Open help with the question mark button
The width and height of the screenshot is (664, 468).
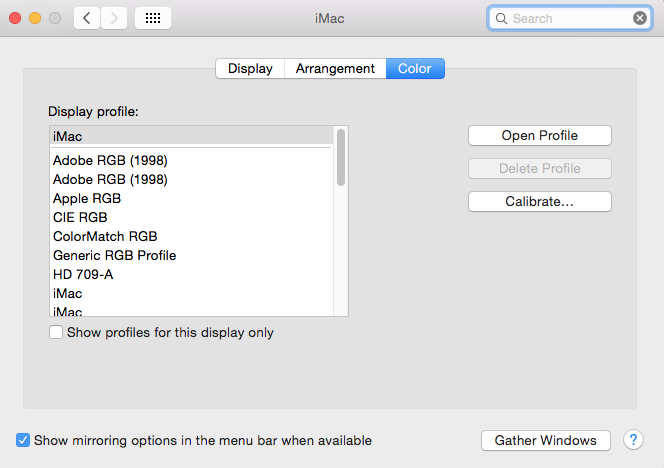click(633, 440)
